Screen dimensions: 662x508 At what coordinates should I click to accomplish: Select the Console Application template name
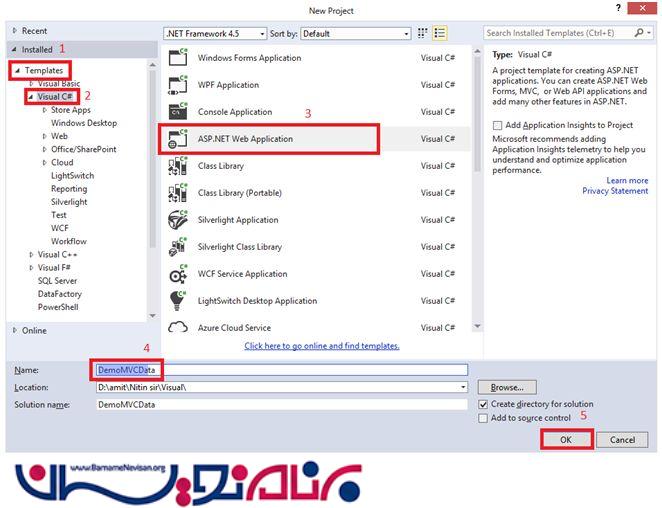click(235, 112)
